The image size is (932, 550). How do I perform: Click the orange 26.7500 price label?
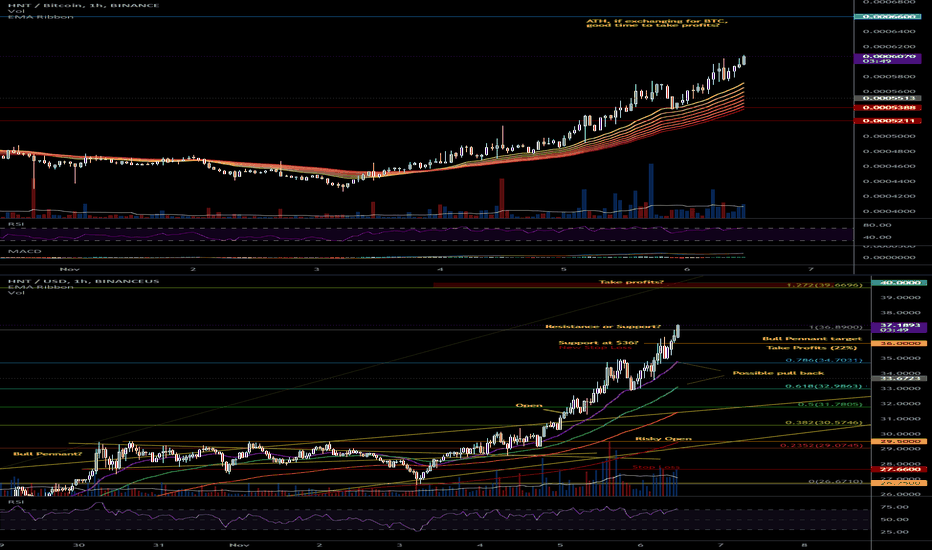click(x=899, y=483)
